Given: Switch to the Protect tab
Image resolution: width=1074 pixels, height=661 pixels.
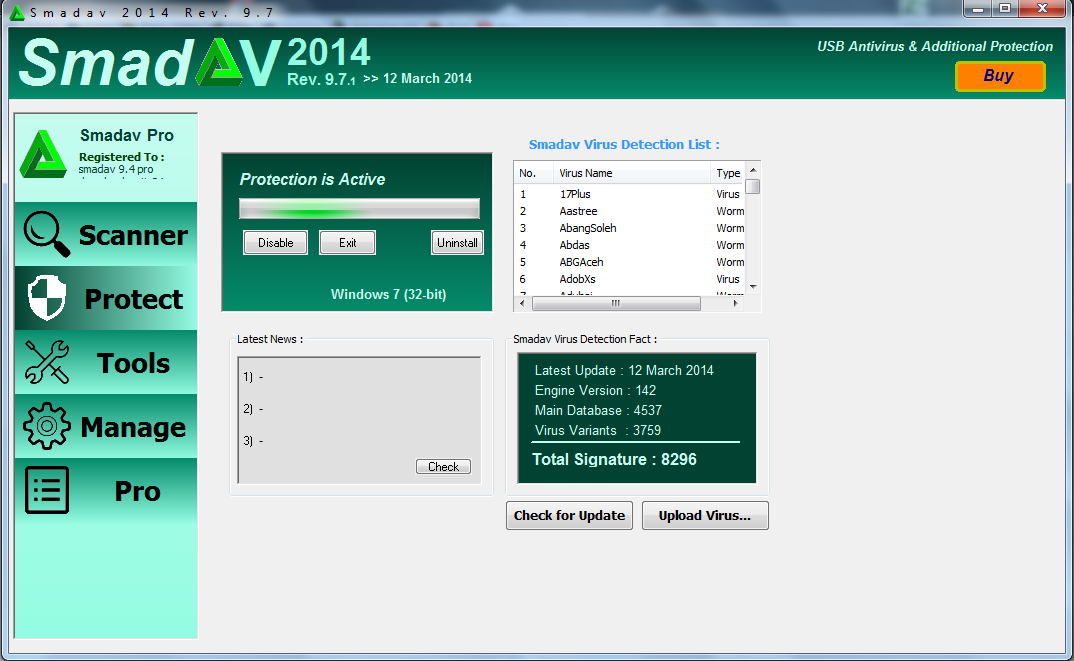Looking at the screenshot, I should 106,298.
